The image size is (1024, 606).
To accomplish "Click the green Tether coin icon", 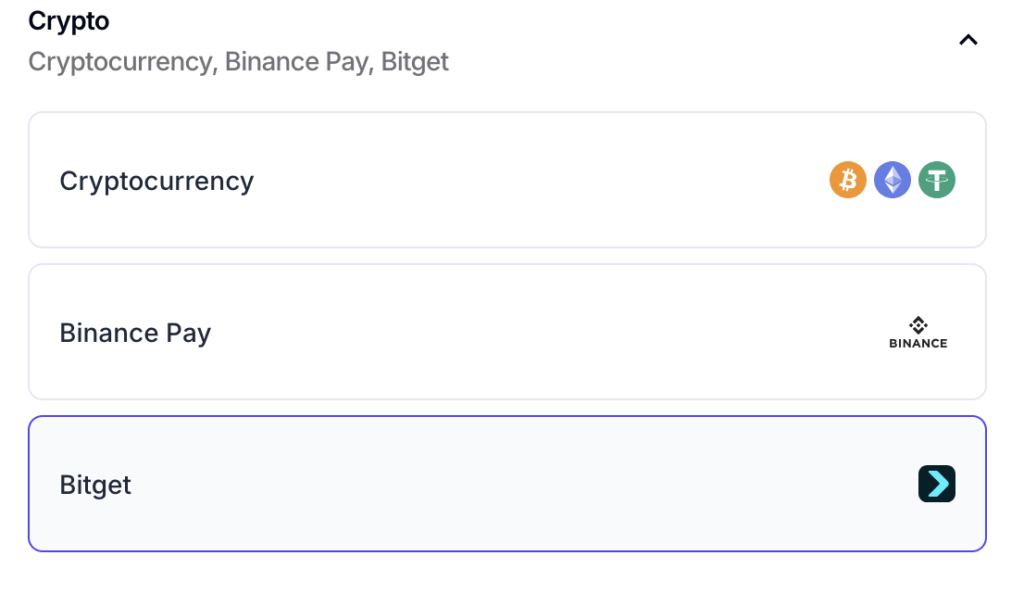I will coord(936,180).
